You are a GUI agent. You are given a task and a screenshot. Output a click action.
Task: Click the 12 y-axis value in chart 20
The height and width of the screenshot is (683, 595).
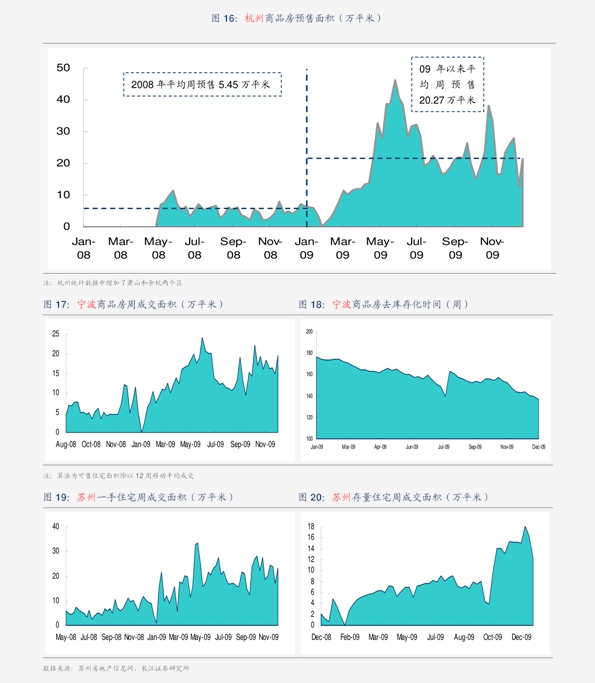[311, 559]
